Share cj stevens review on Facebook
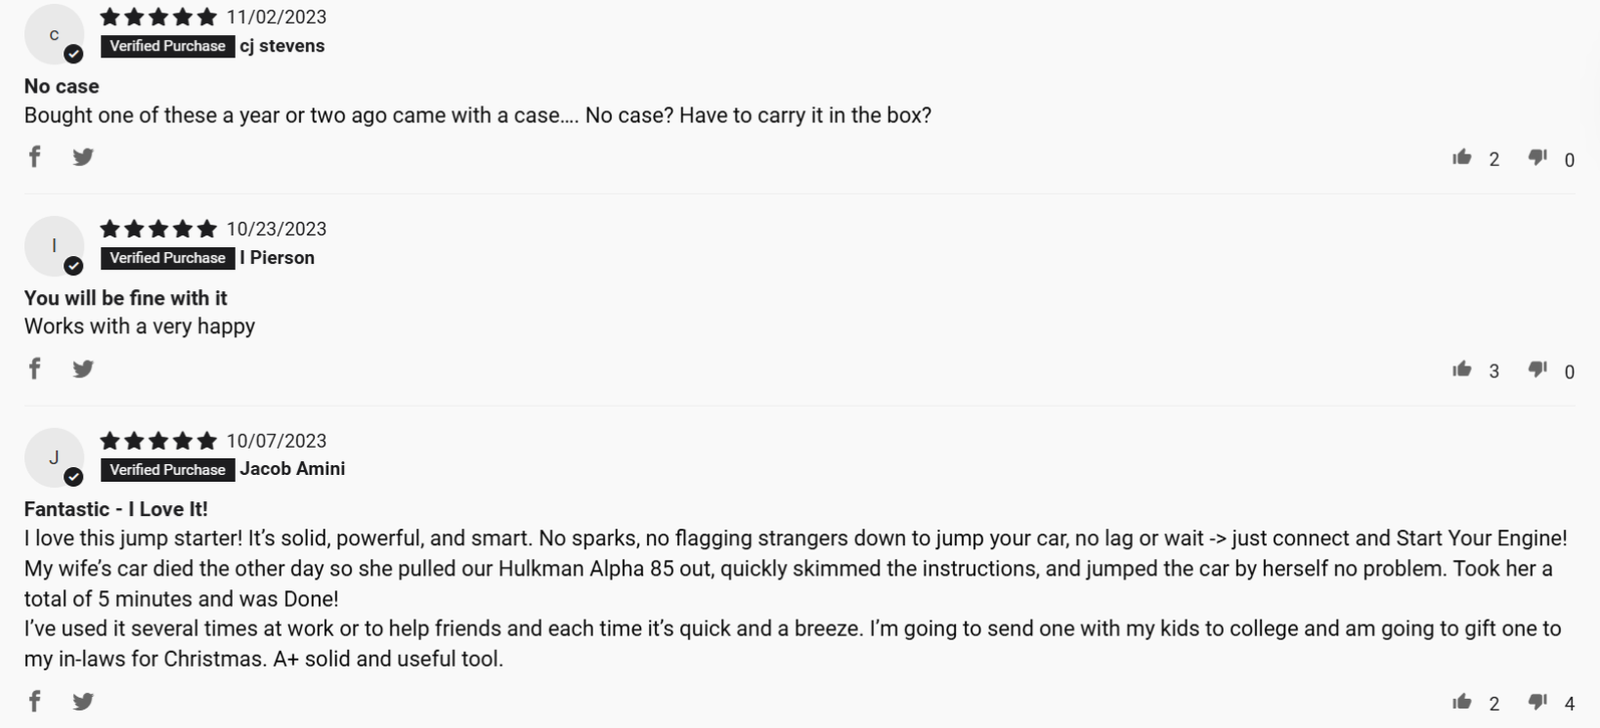This screenshot has height=728, width=1600. pyautogui.click(x=35, y=157)
